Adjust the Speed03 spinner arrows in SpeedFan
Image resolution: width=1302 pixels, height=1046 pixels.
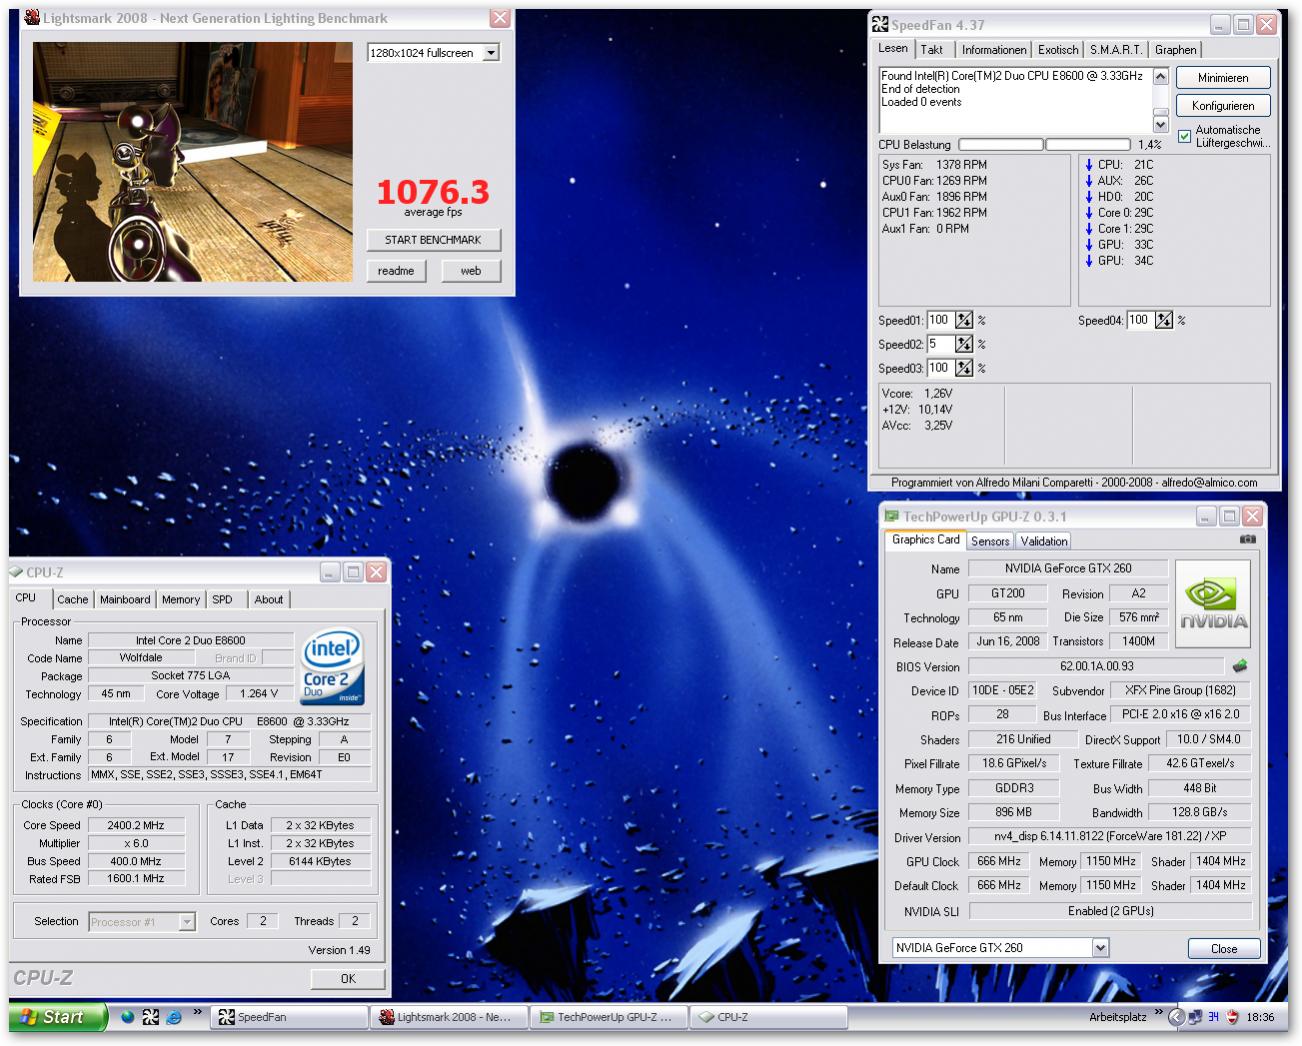pos(964,368)
